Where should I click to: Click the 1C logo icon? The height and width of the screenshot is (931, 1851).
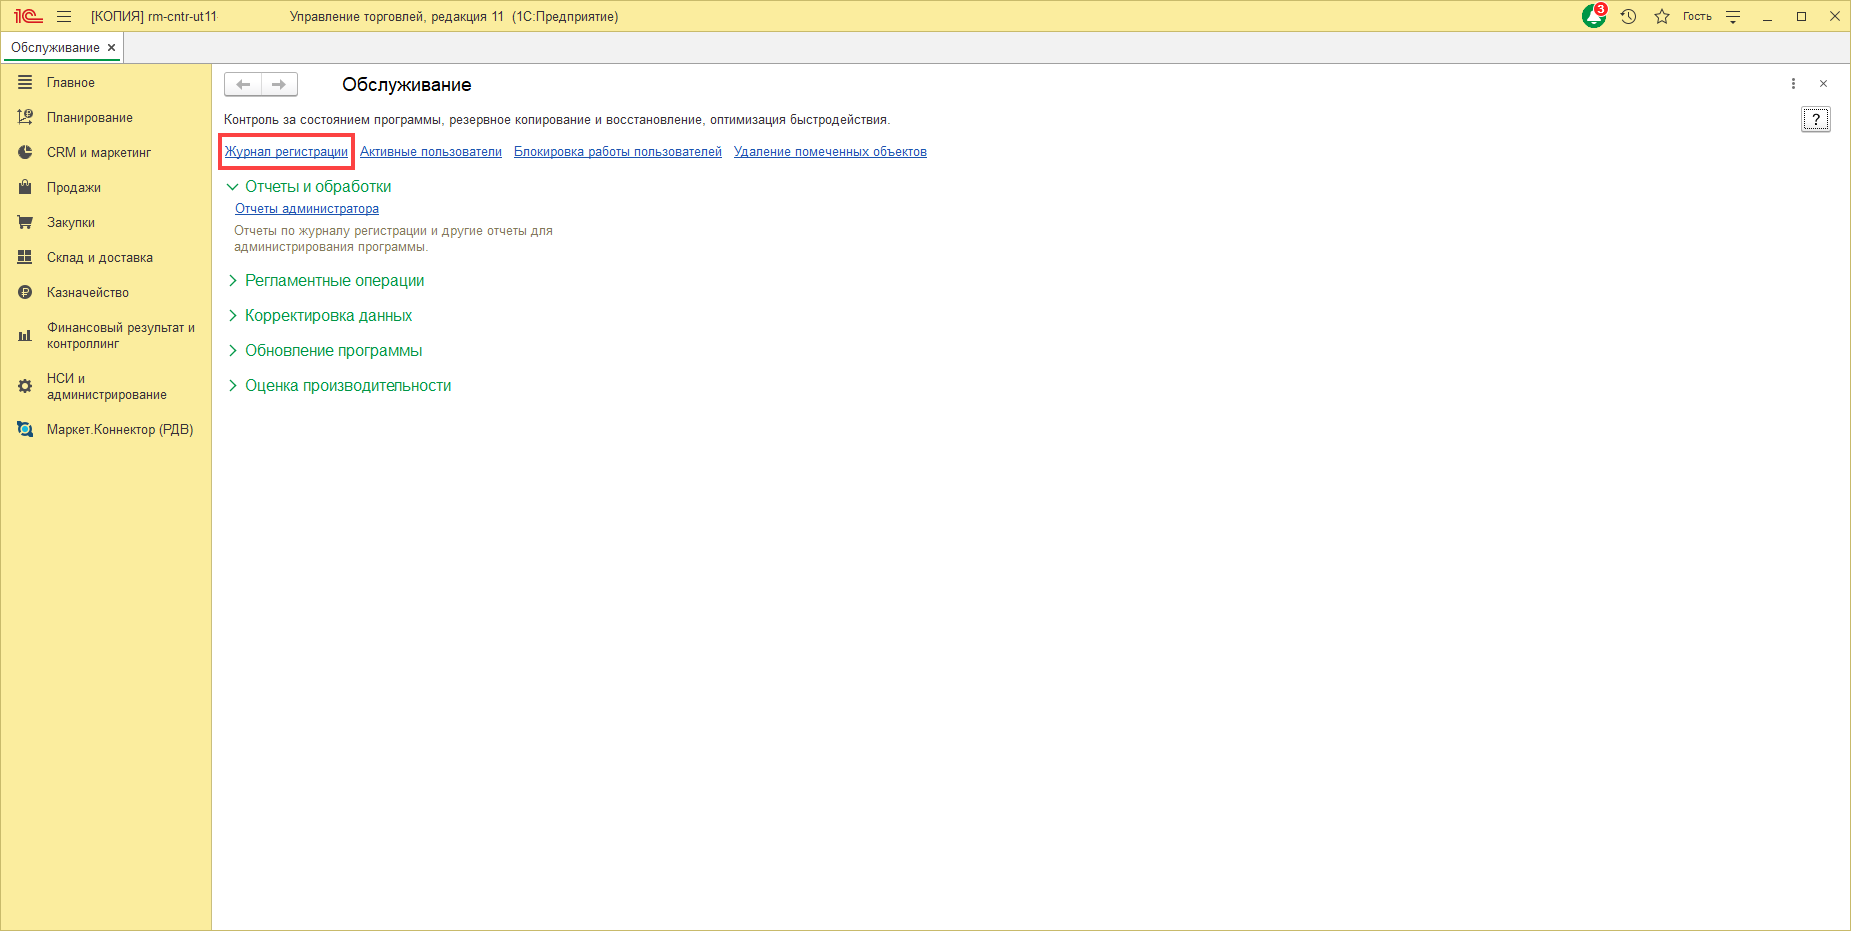tap(28, 16)
